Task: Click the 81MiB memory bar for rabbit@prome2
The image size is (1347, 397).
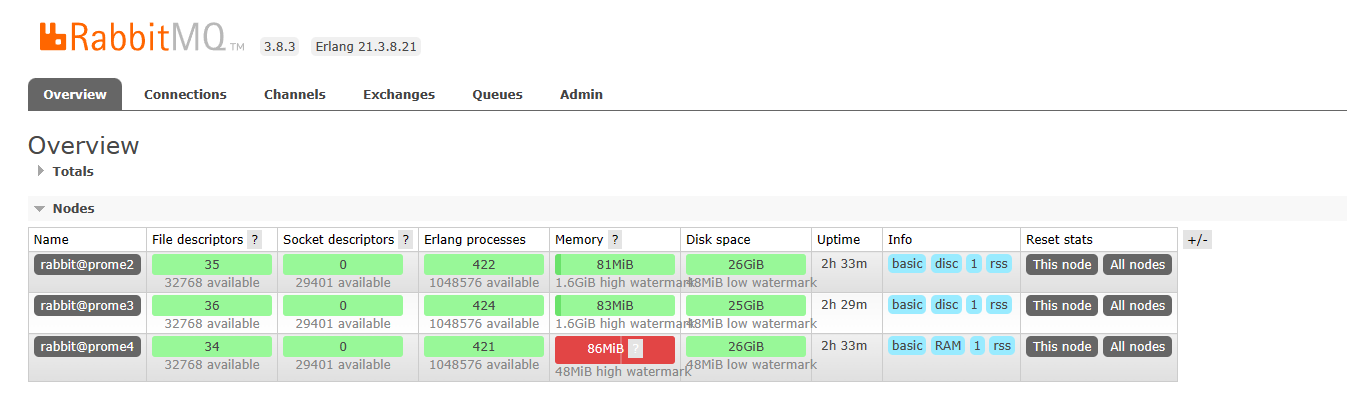Action: point(615,264)
